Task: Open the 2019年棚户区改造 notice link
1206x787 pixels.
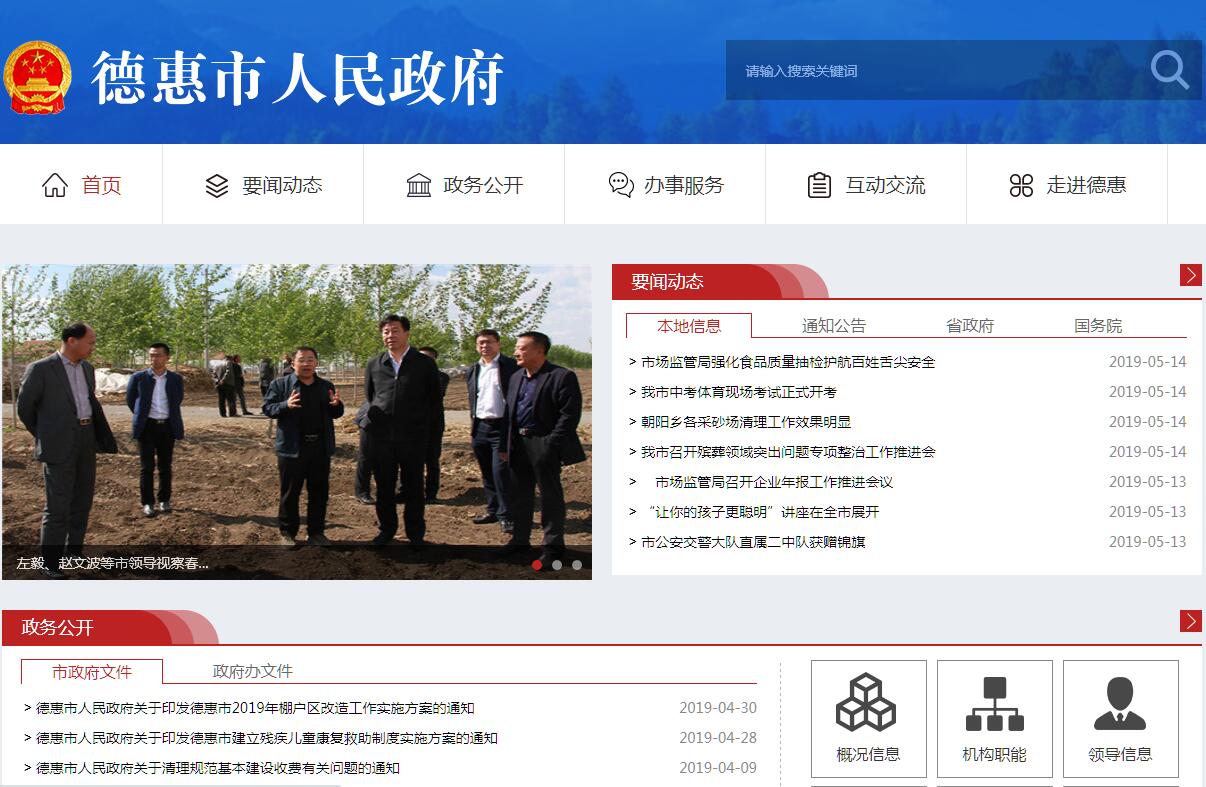Action: point(254,708)
